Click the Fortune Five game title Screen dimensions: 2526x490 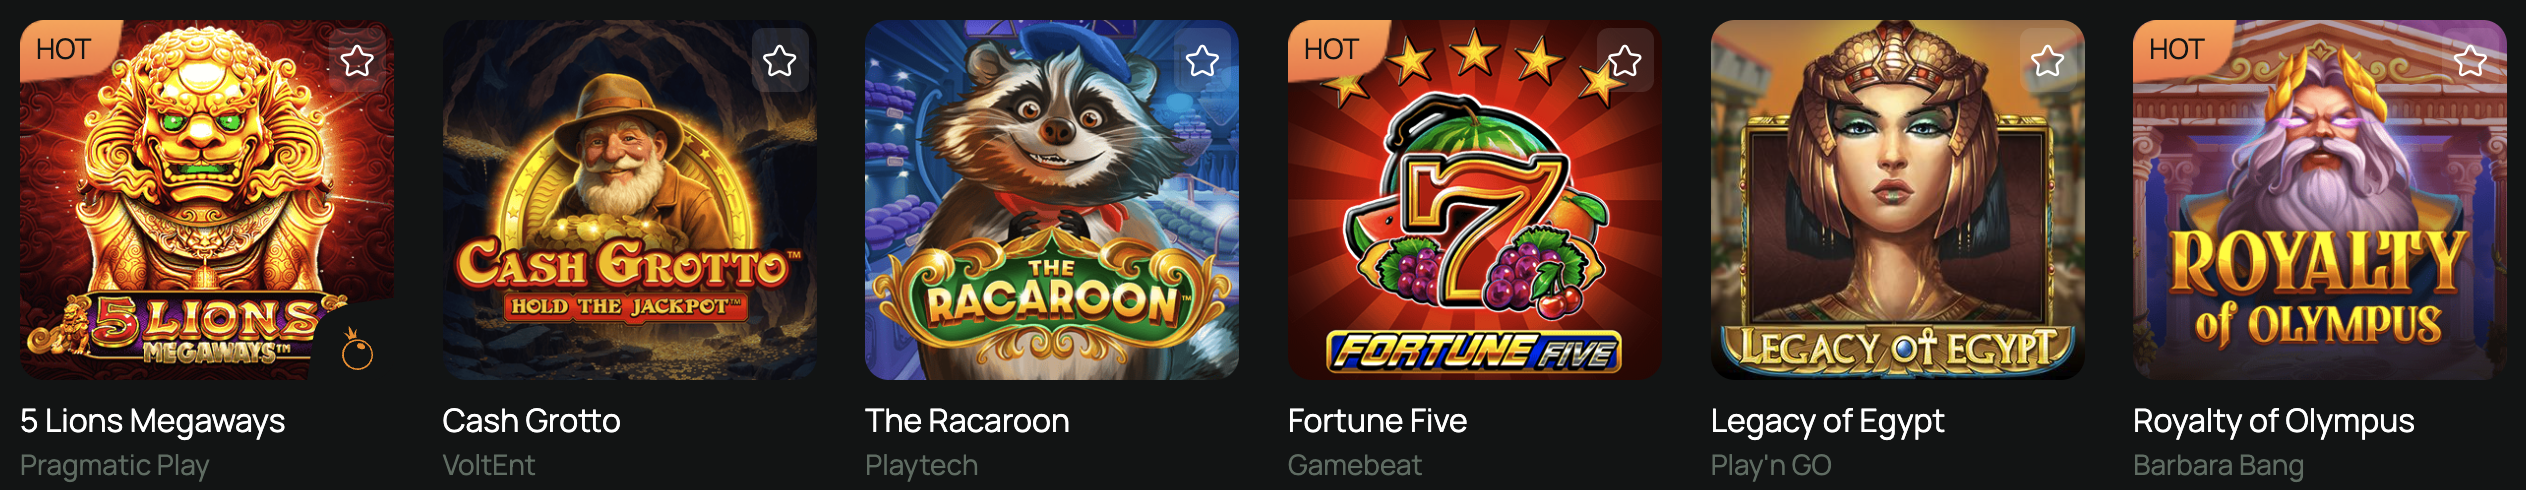tap(1377, 421)
